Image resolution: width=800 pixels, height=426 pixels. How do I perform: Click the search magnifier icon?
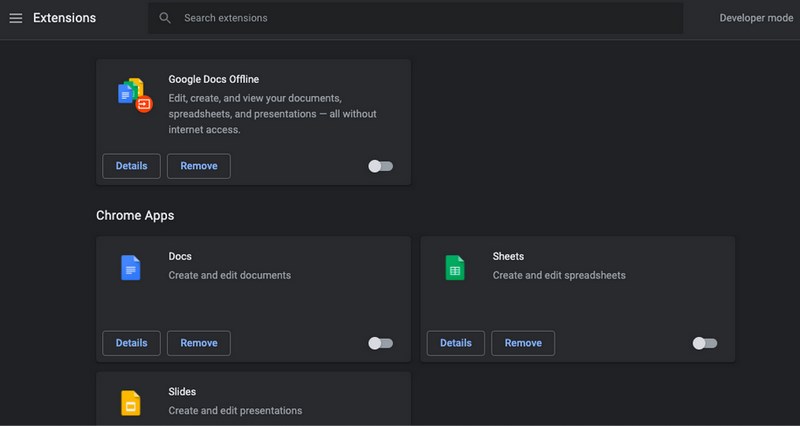point(164,18)
